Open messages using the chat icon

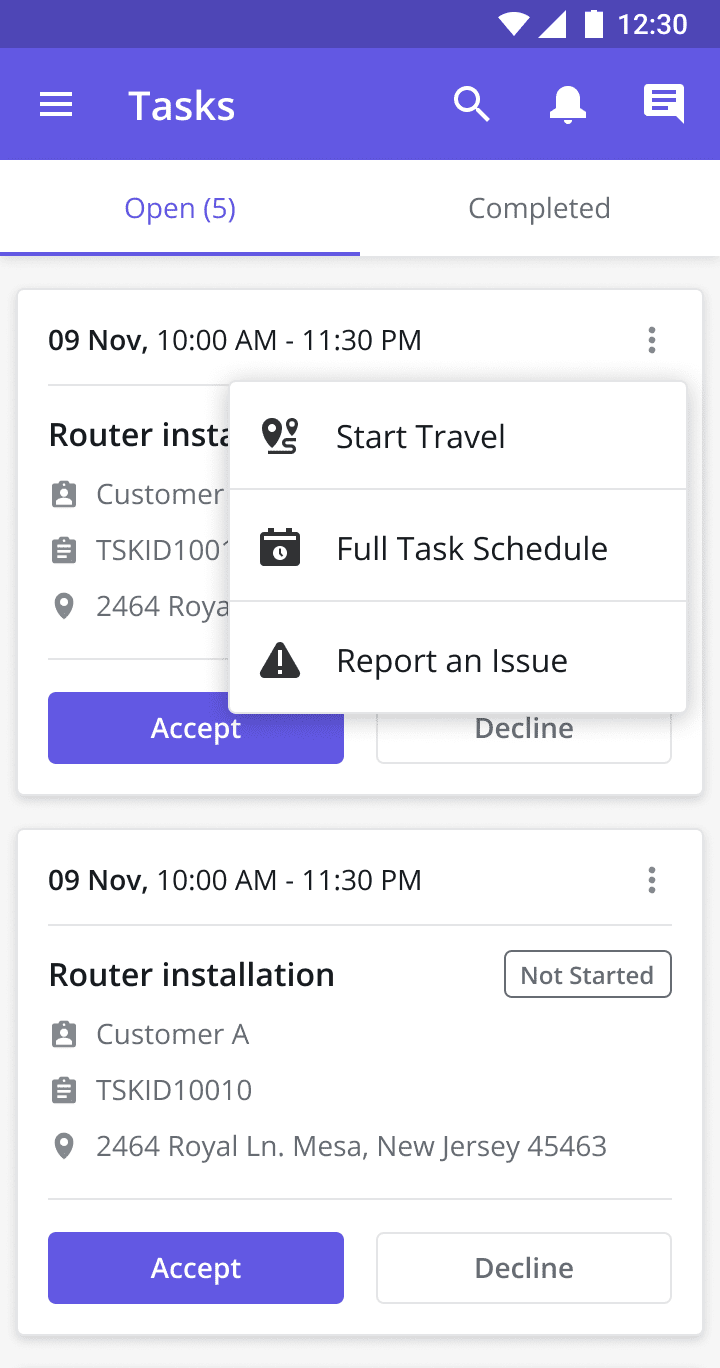[663, 104]
